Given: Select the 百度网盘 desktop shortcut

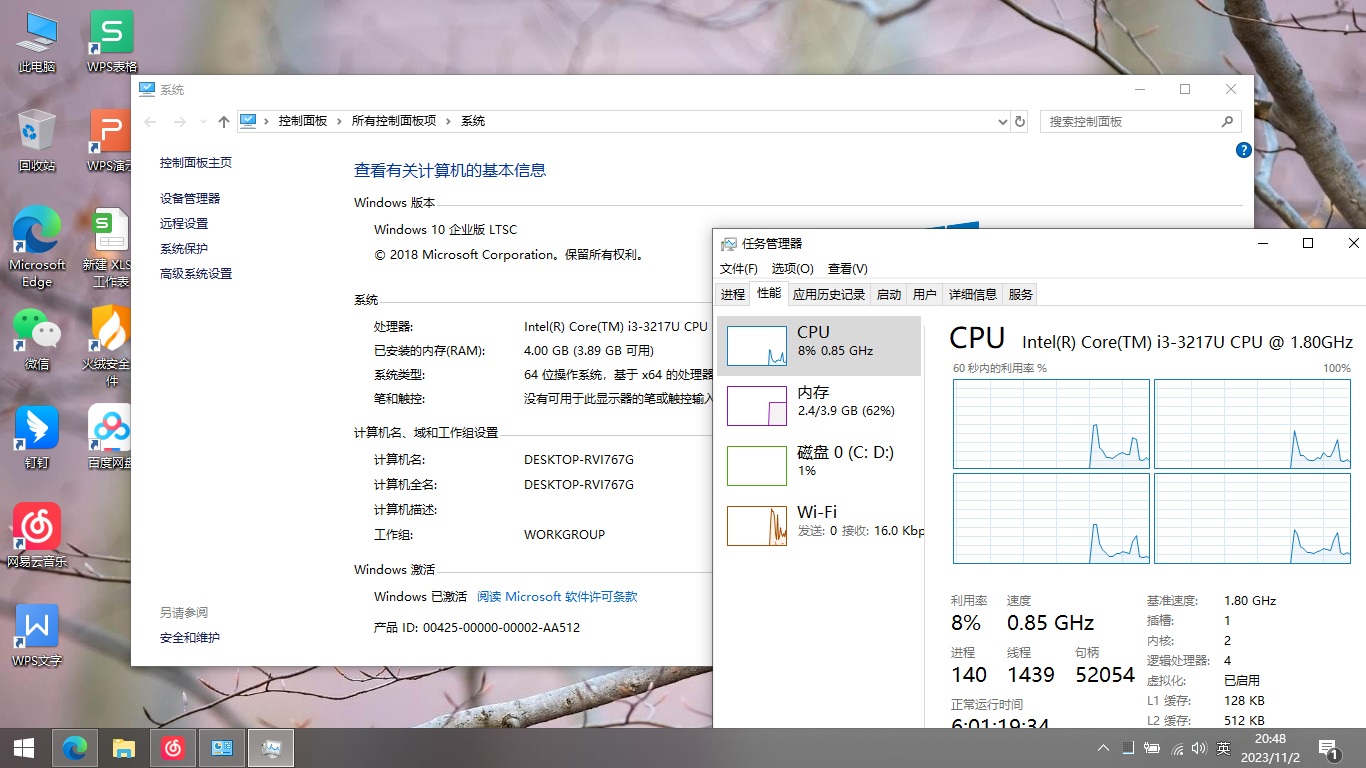Looking at the screenshot, I should [110, 438].
